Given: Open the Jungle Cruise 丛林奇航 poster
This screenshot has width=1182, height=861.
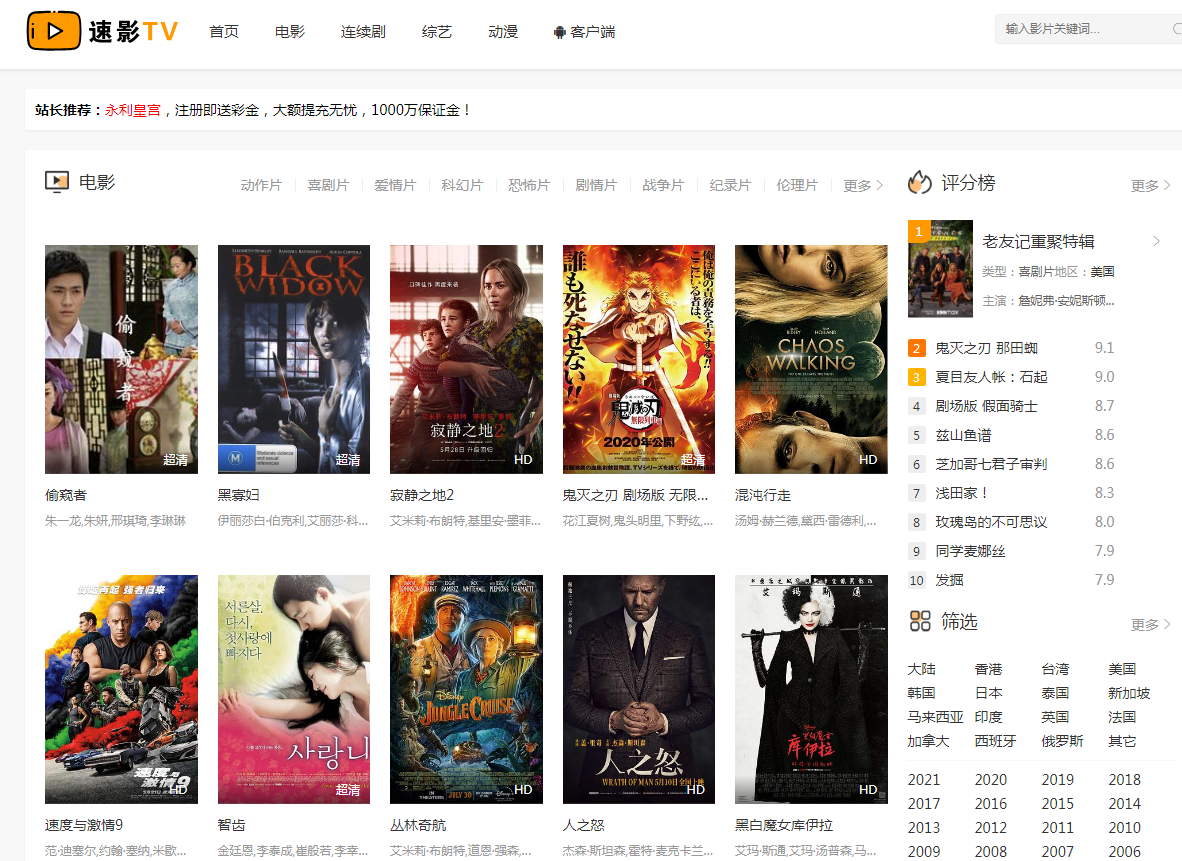Looking at the screenshot, I should (x=467, y=689).
